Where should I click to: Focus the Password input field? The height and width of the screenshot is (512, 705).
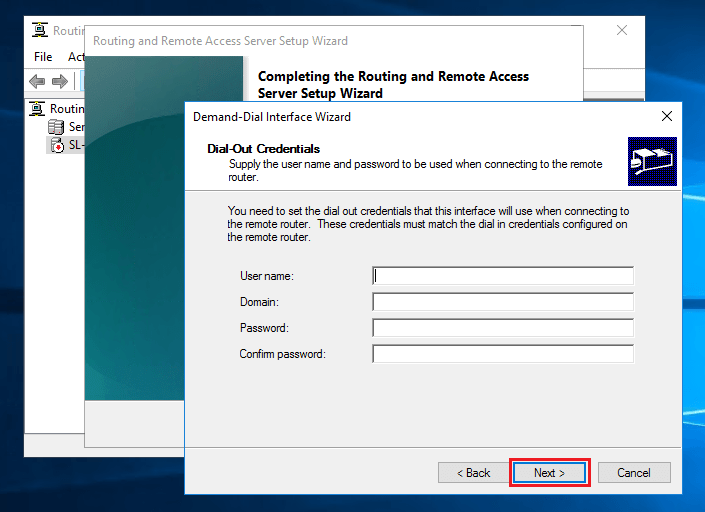[503, 328]
